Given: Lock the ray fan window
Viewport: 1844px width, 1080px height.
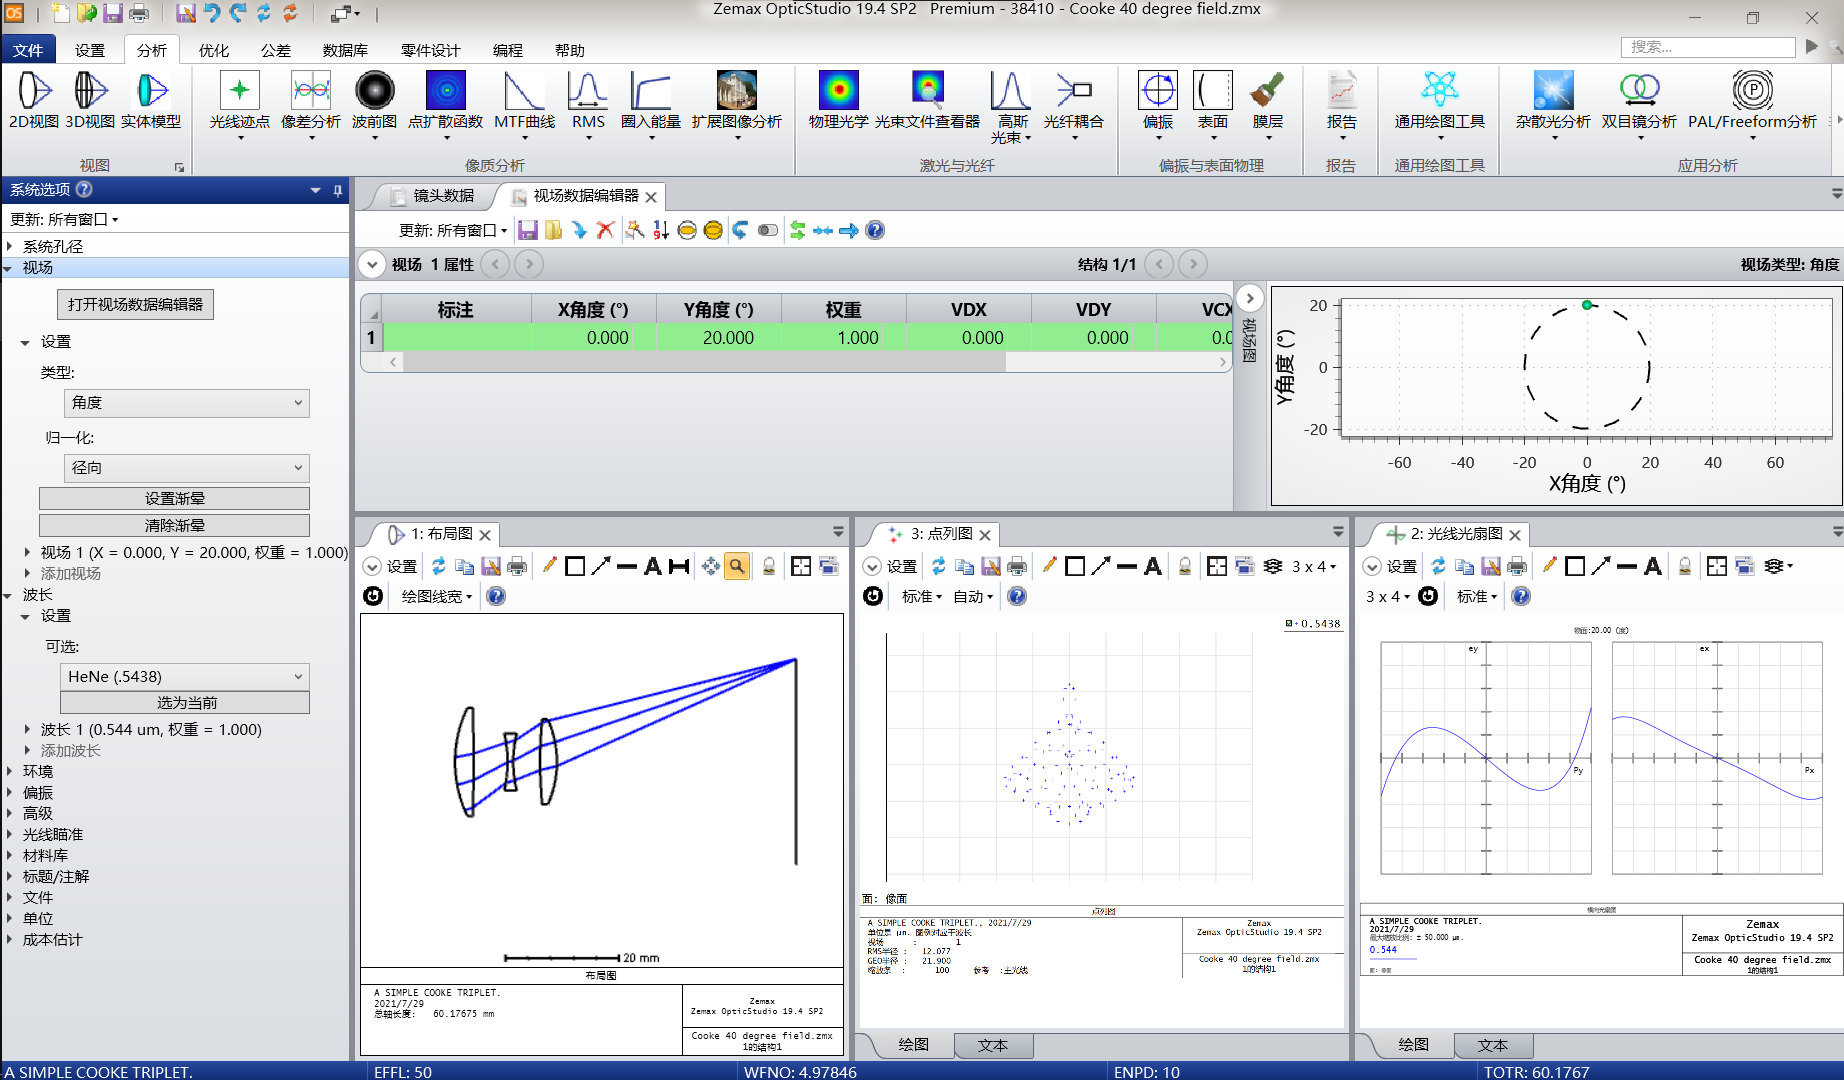Looking at the screenshot, I should tap(1685, 566).
